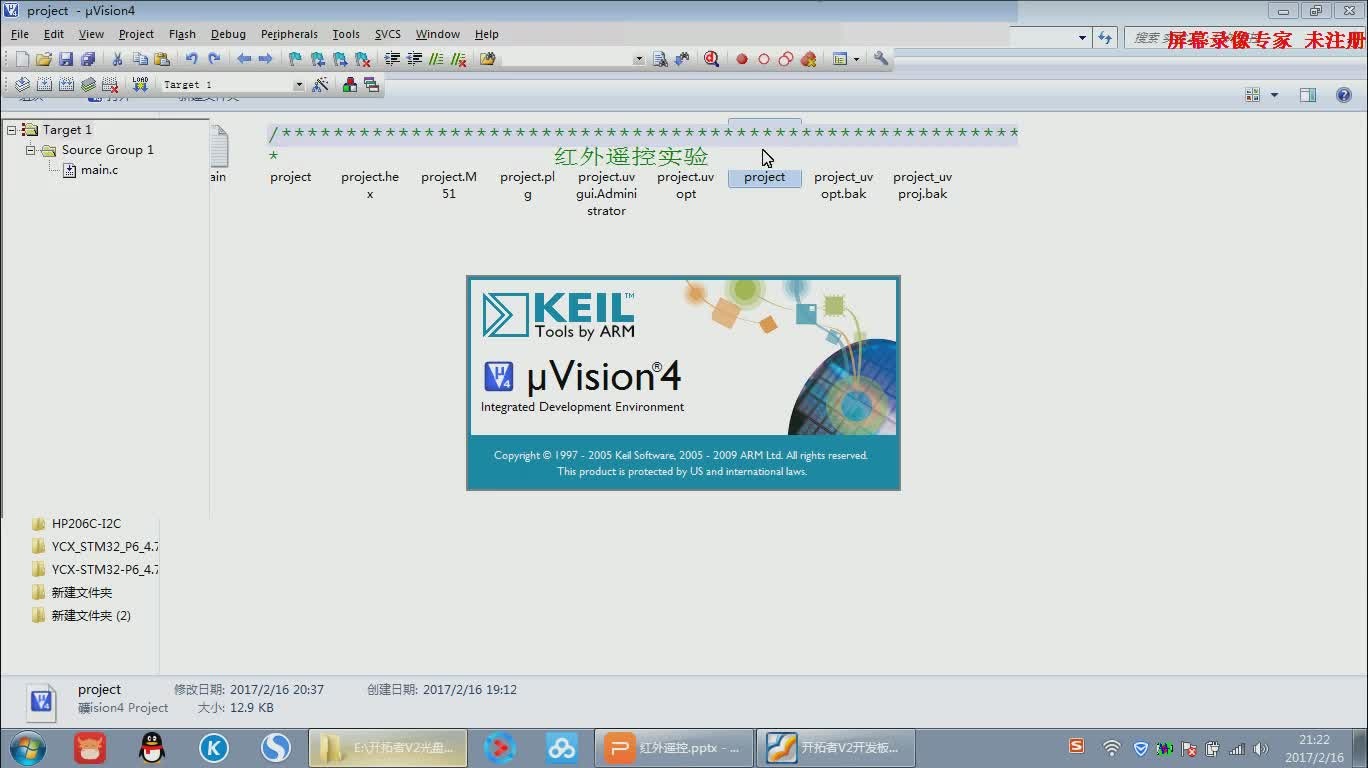1368x768 pixels.
Task: Click the Translate file build icon
Action: tap(22, 85)
